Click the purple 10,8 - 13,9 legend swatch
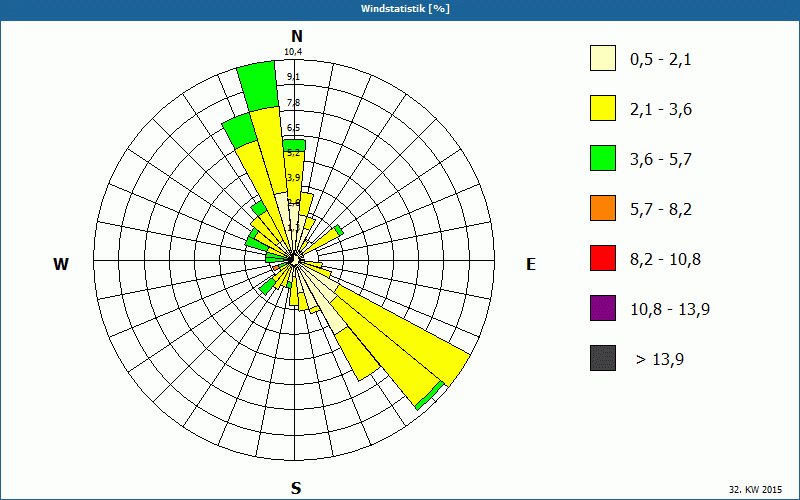Viewport: 800px width, 500px height. (603, 308)
